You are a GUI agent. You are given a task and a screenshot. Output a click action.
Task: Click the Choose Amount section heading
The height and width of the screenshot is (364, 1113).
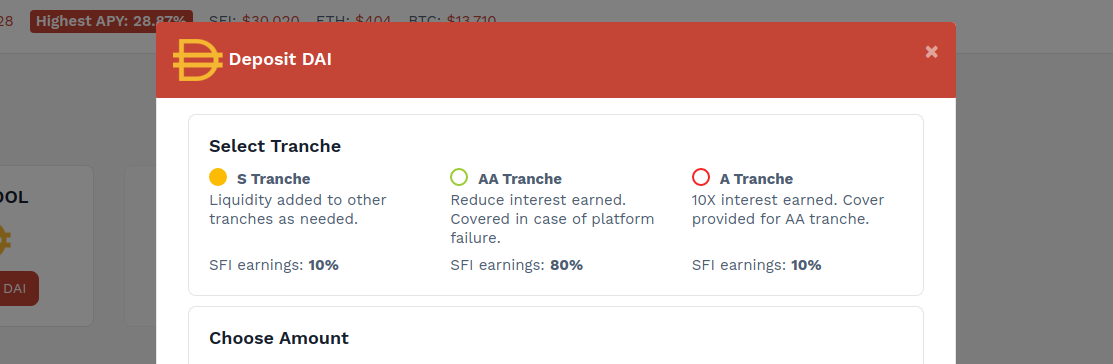(x=279, y=338)
